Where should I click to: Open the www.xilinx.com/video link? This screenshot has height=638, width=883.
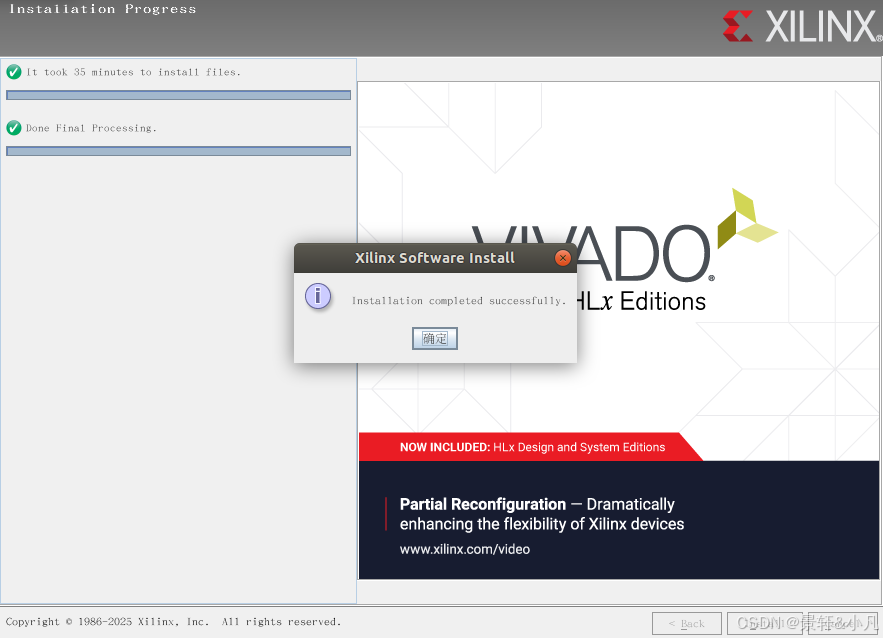coord(465,549)
